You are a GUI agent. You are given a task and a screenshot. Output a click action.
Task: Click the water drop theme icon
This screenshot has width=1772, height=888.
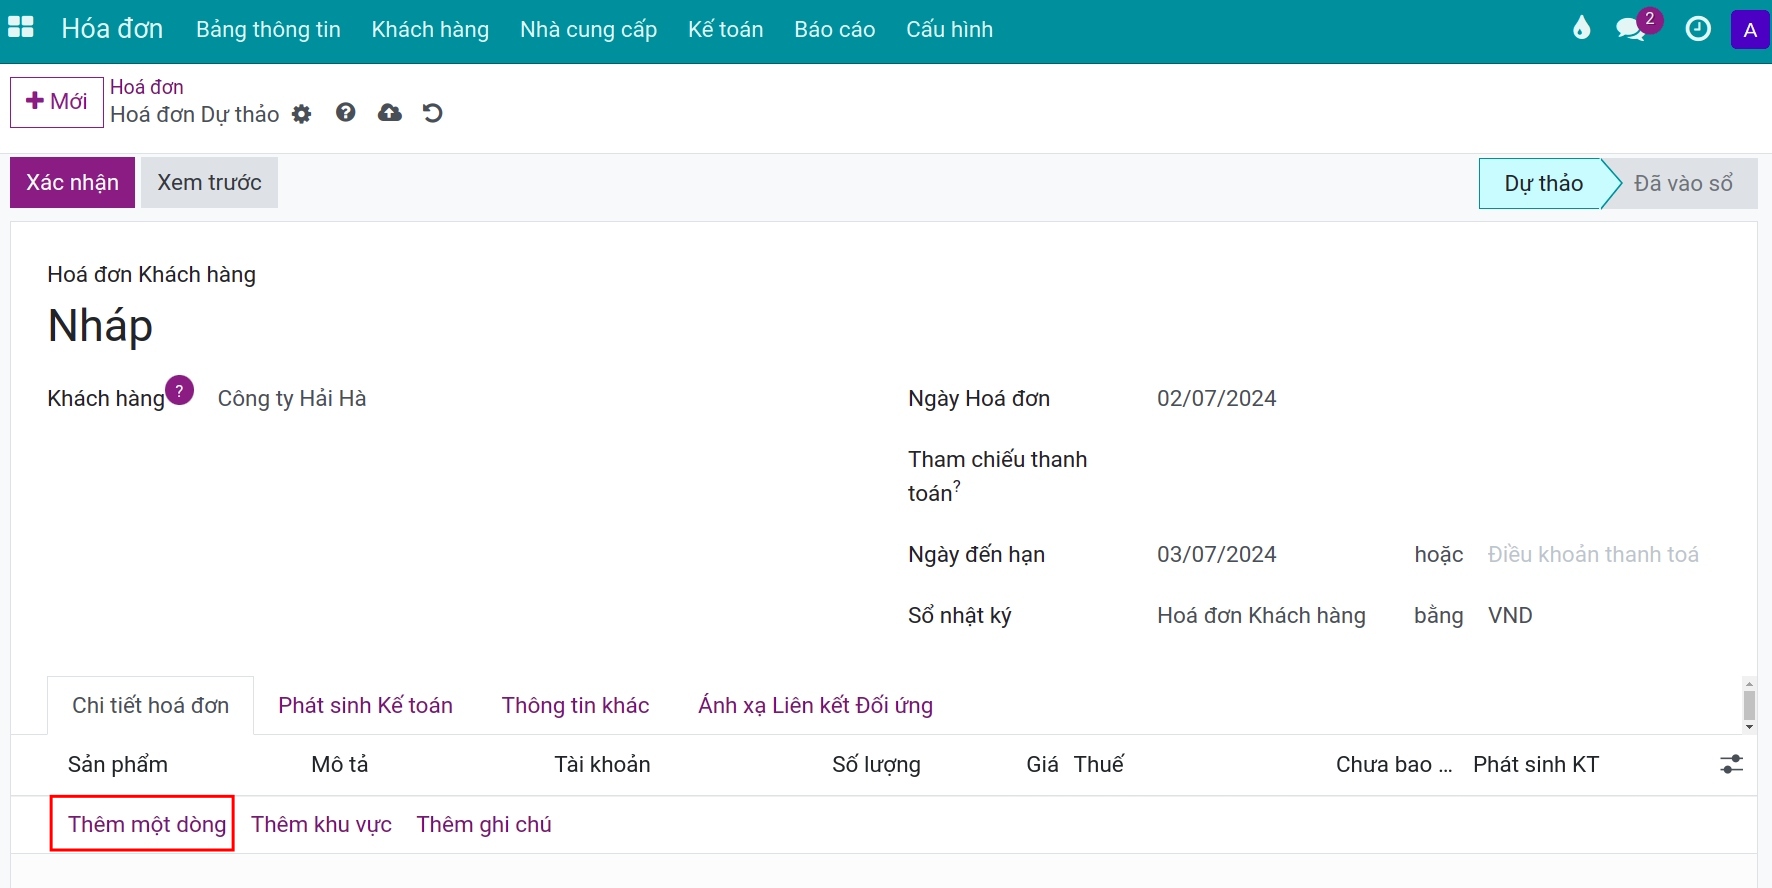click(x=1581, y=29)
